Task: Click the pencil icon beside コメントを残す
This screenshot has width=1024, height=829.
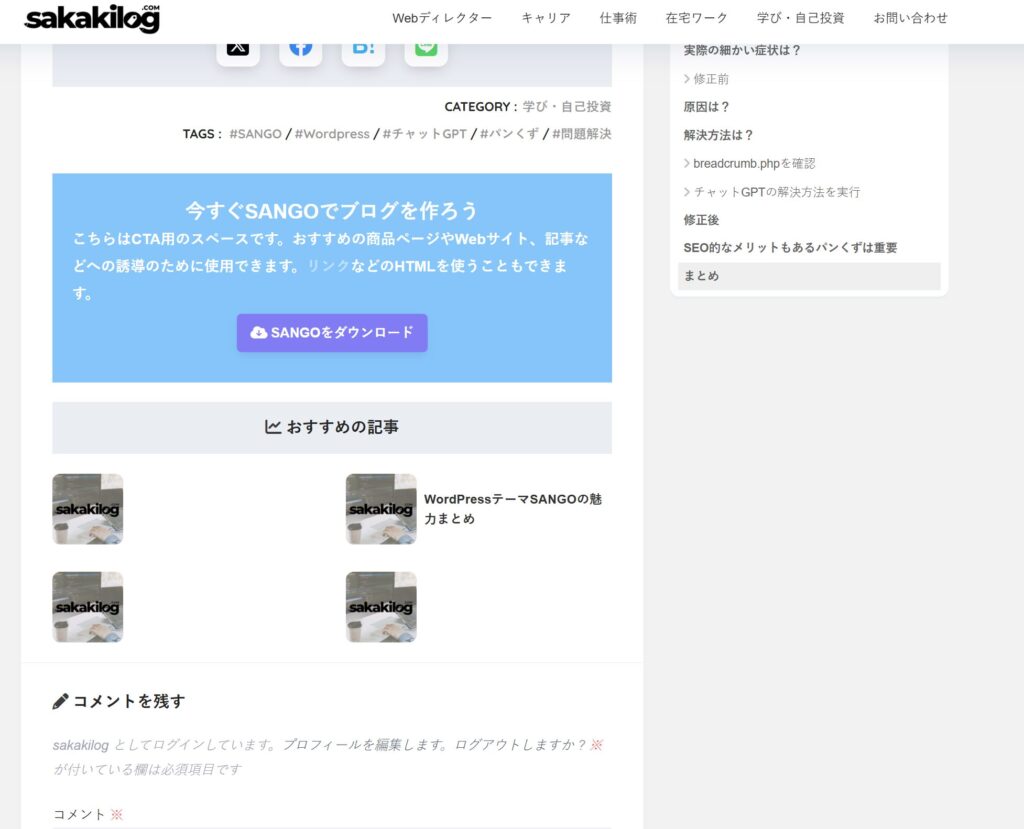Action: pos(60,702)
